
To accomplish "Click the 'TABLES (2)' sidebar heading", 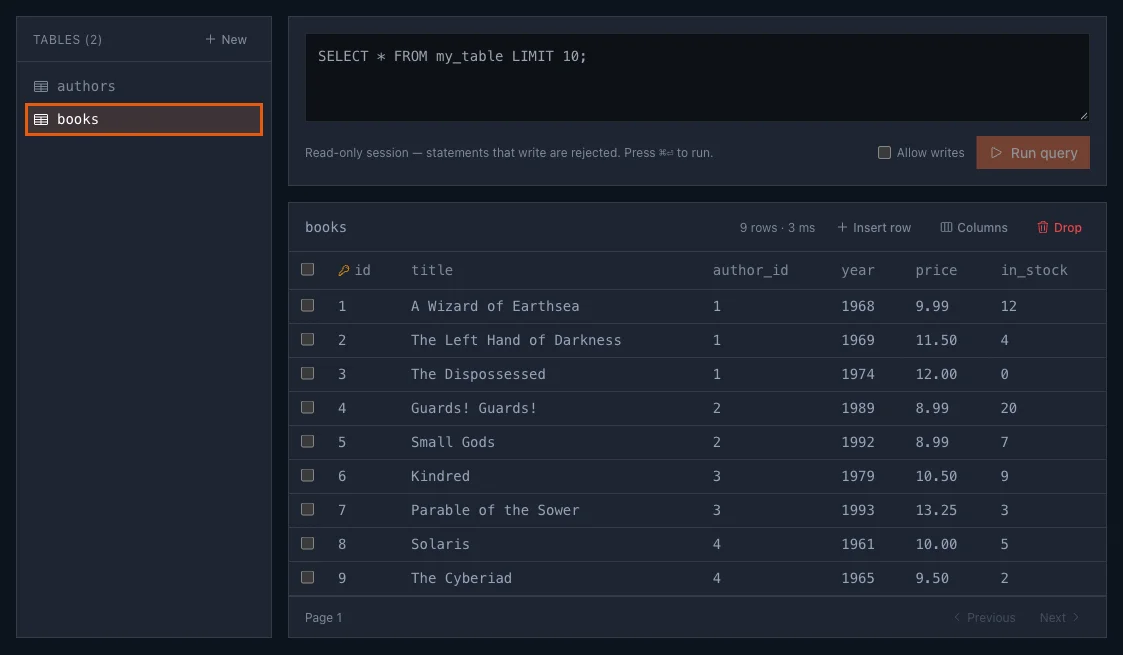I will (67, 39).
